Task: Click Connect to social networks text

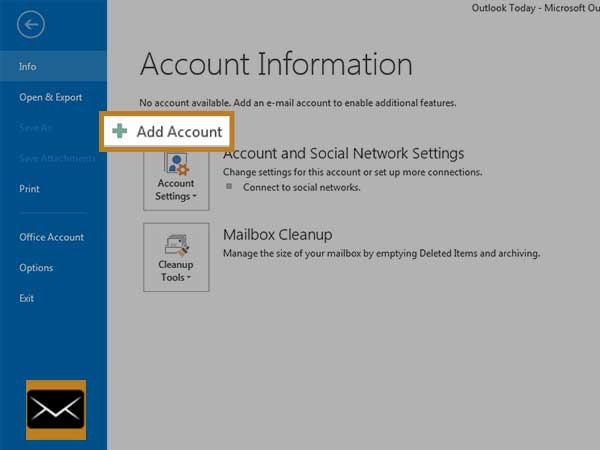Action: tap(302, 187)
